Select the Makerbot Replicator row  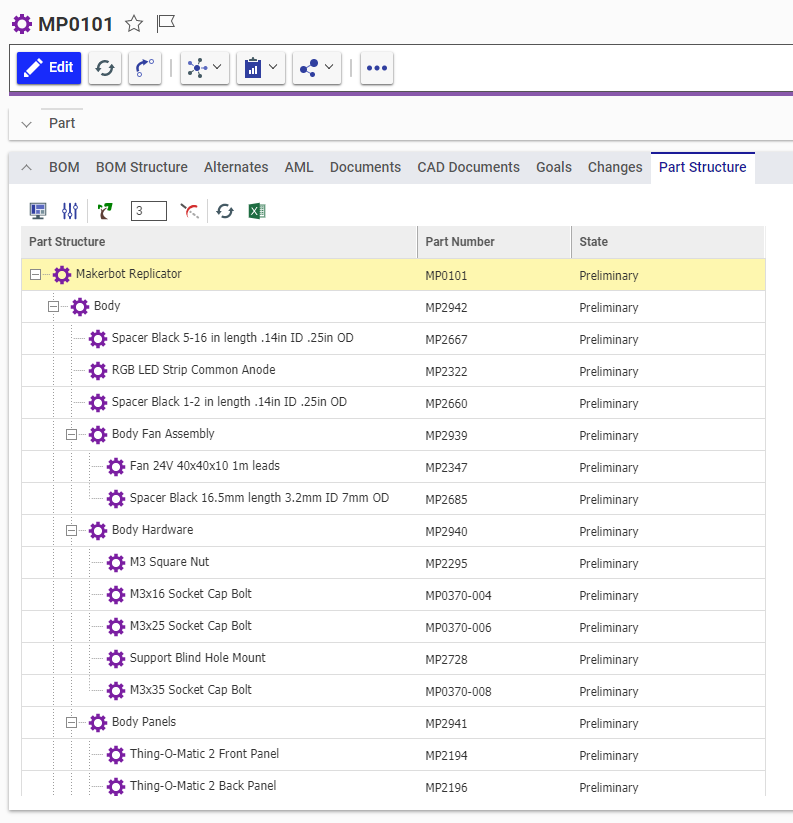393,275
